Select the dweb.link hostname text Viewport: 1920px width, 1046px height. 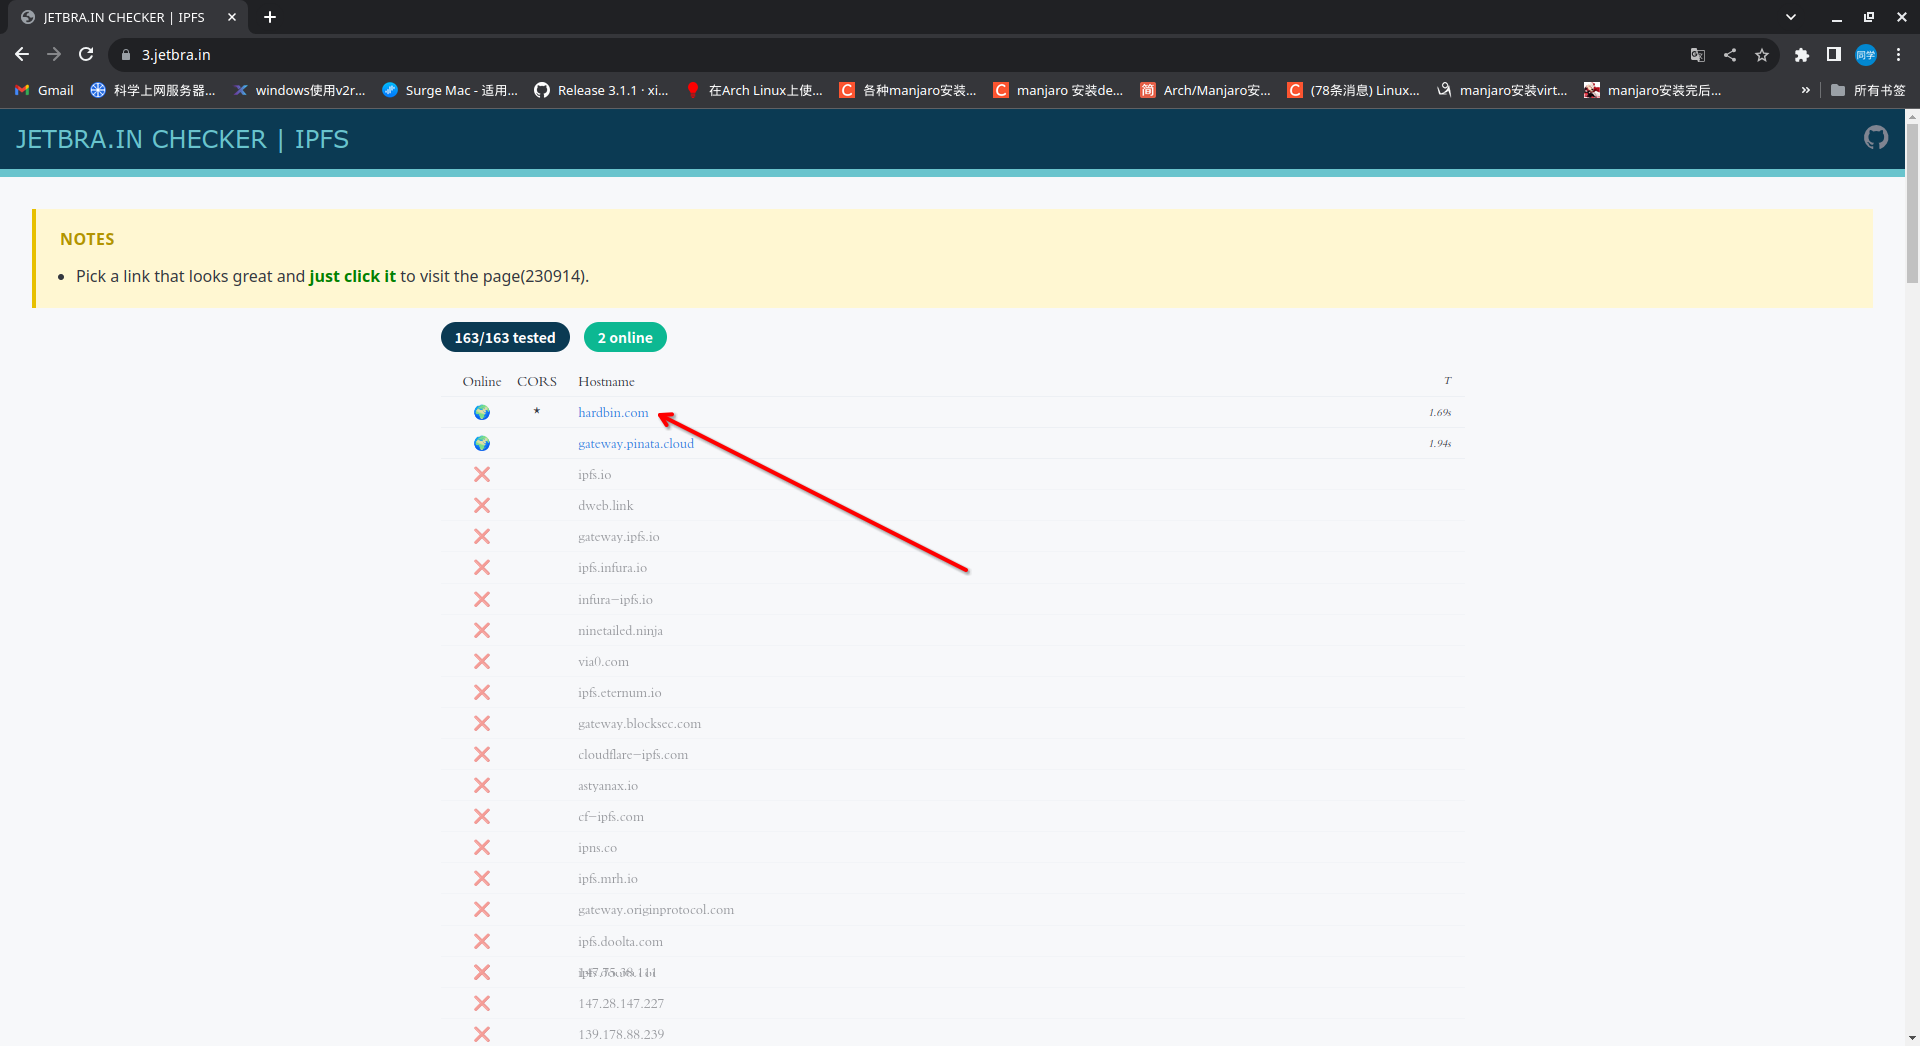click(605, 505)
